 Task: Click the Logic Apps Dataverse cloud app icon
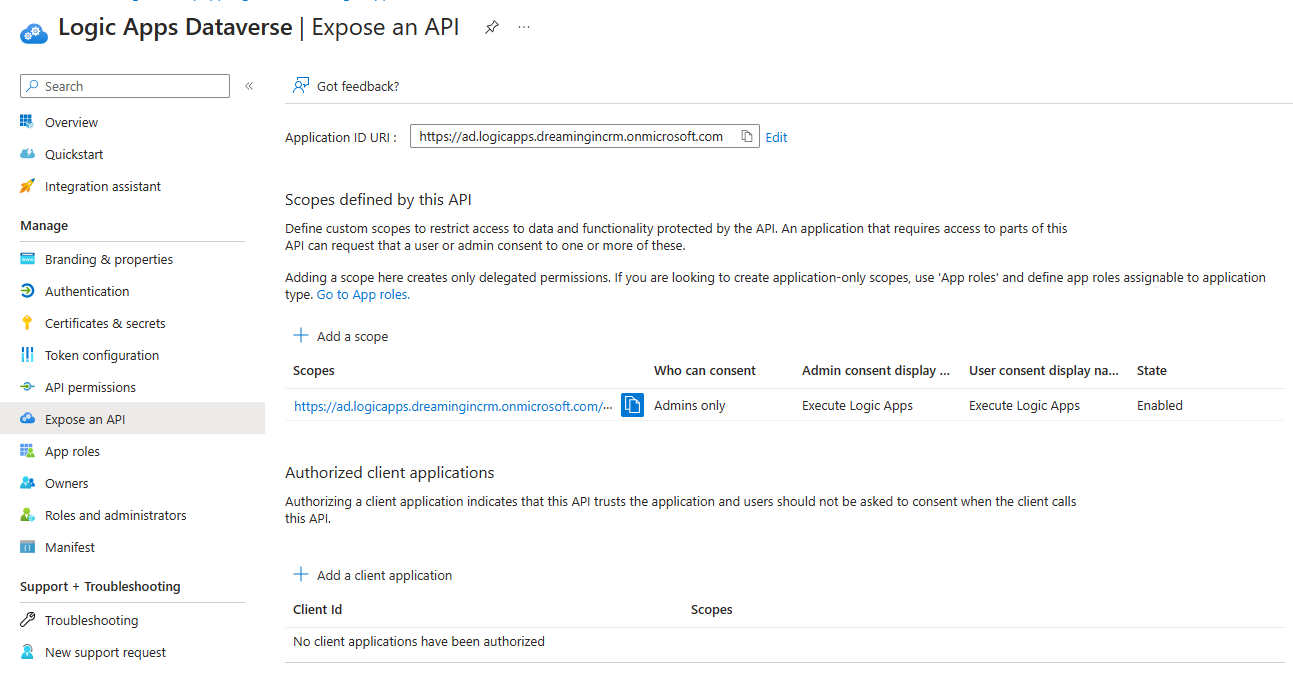[34, 32]
